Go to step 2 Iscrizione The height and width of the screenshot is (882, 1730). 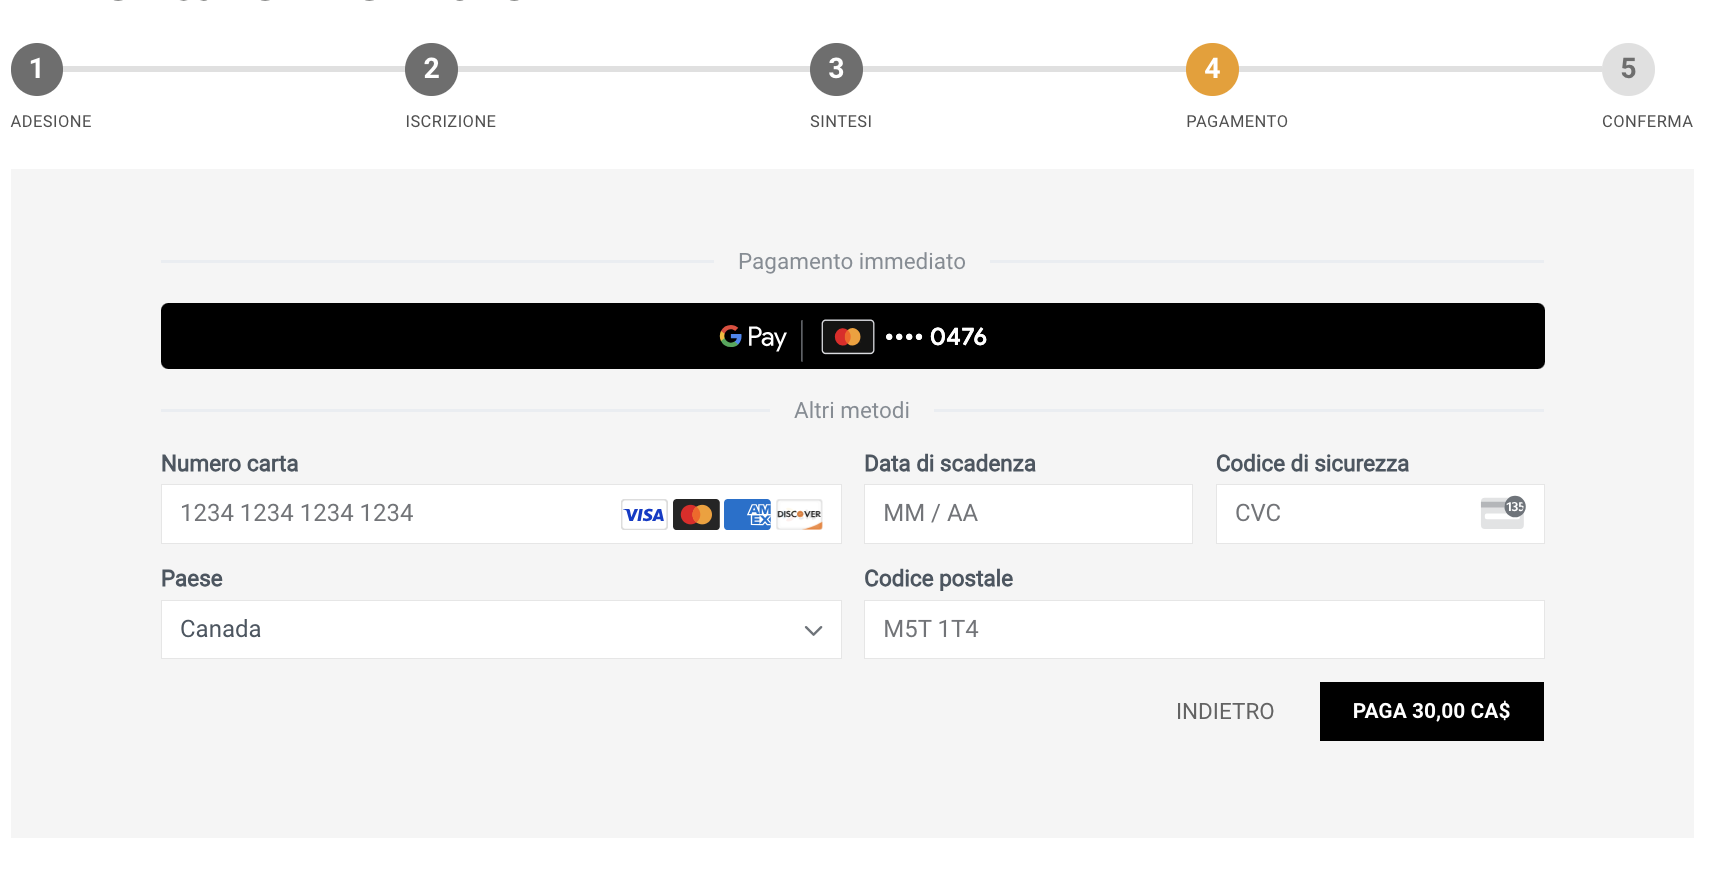pos(431,70)
